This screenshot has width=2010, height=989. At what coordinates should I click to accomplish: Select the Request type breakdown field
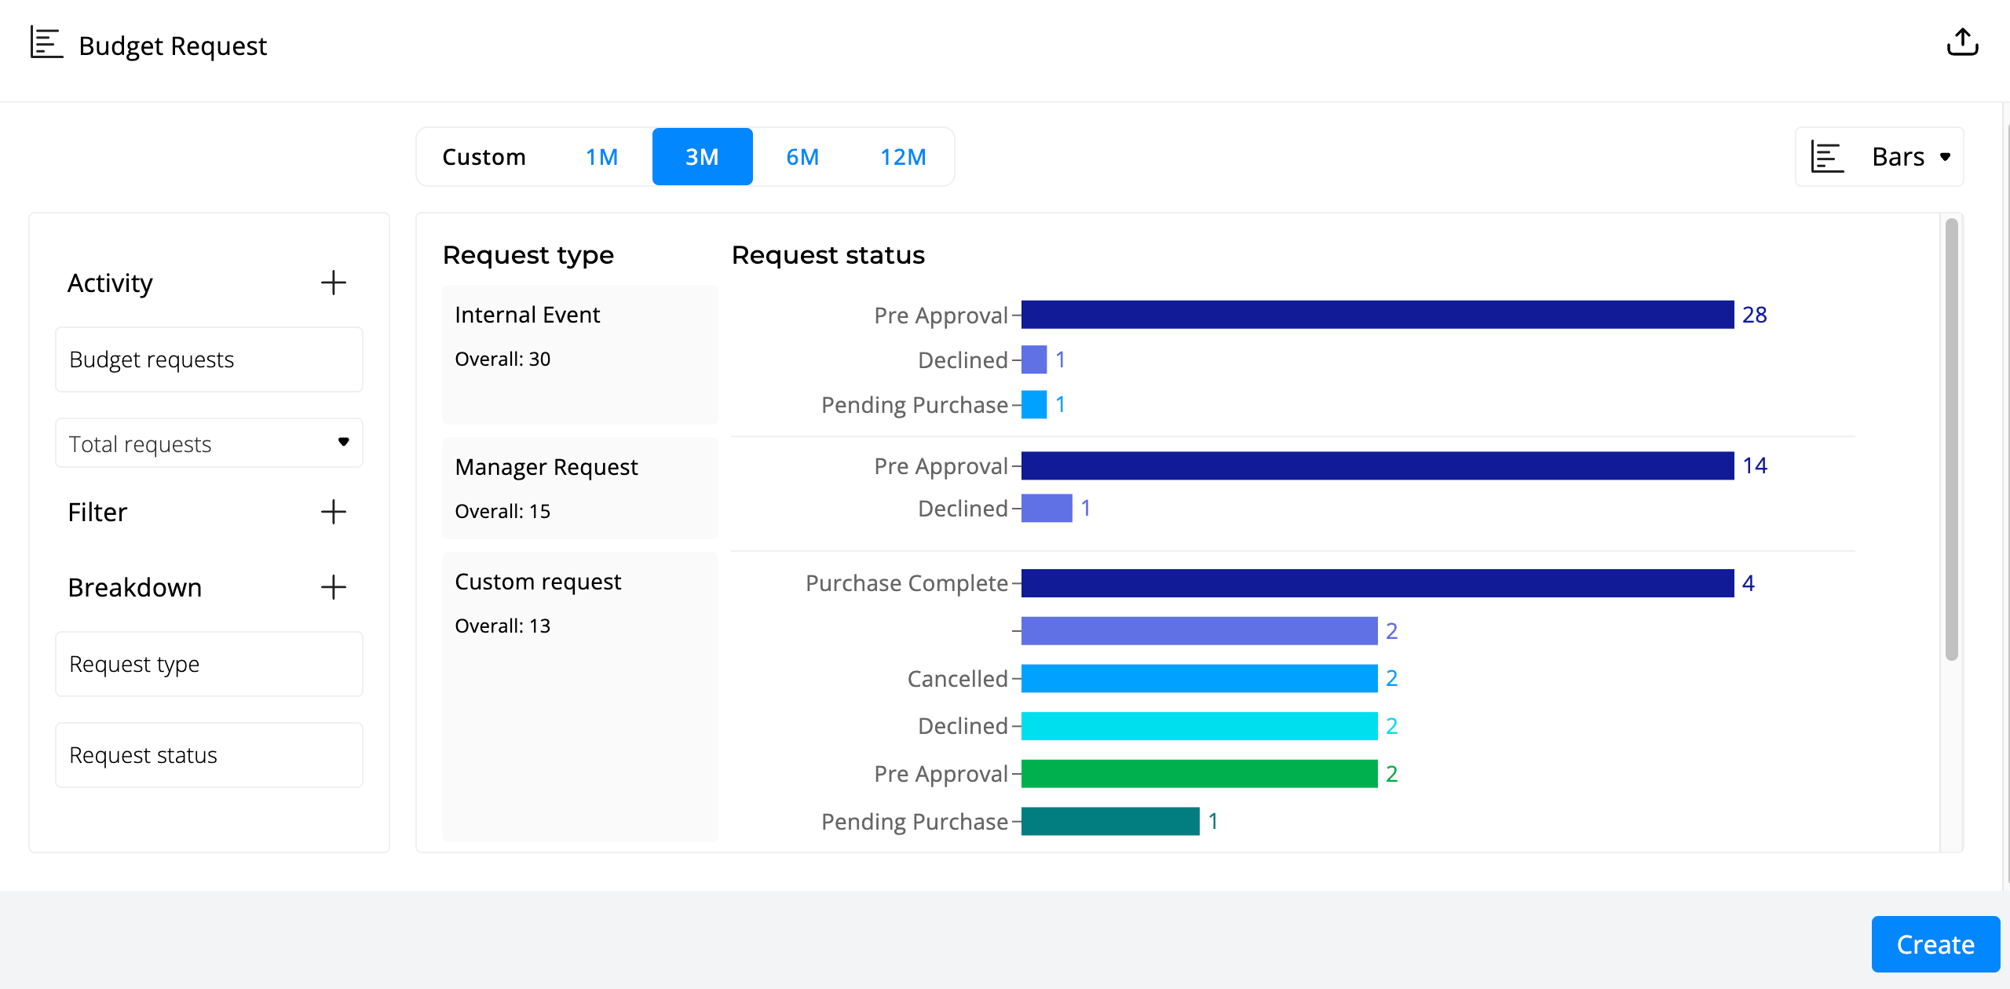tap(209, 664)
